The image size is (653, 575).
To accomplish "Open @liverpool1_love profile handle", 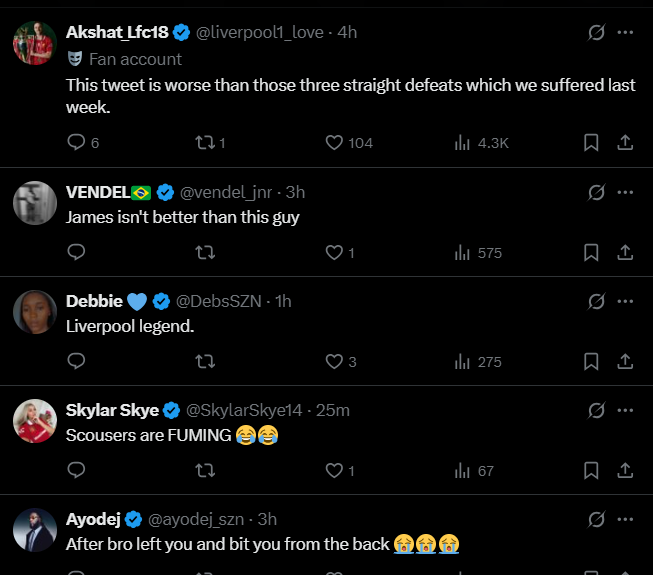I will tap(259, 32).
